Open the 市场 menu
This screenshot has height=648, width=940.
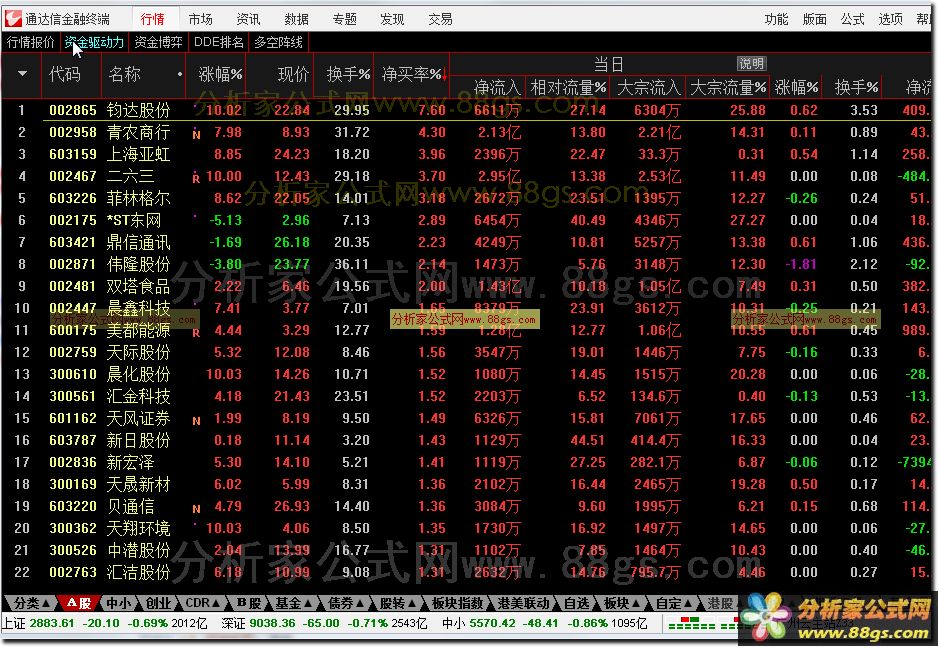pyautogui.click(x=200, y=19)
